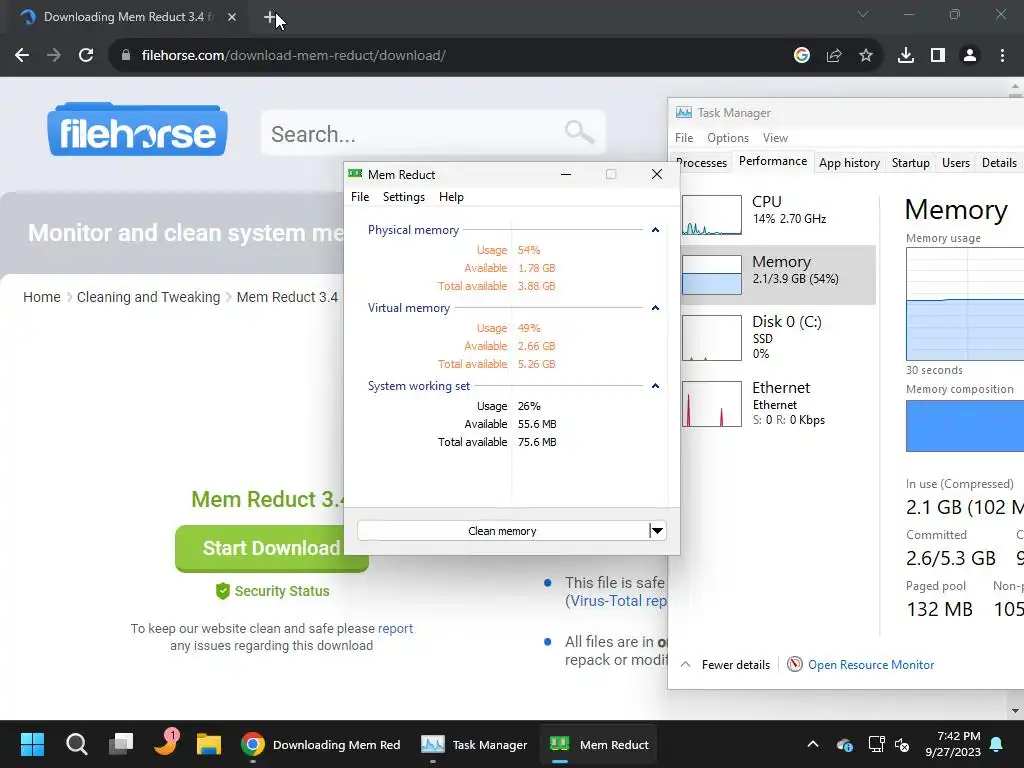The width and height of the screenshot is (1024, 768).
Task: Select Ethernet performance item
Action: [777, 403]
